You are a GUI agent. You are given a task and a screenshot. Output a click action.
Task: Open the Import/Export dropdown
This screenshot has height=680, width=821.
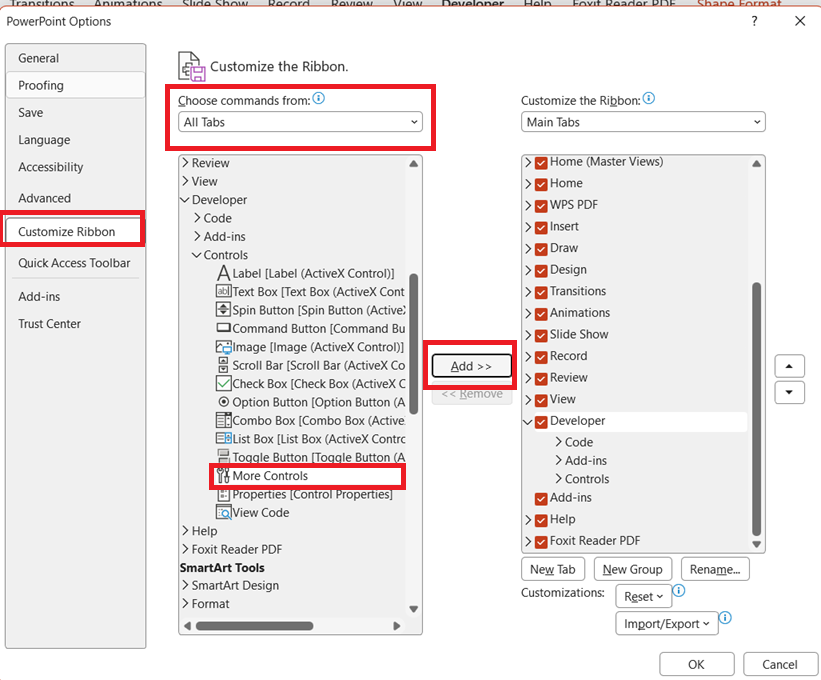click(x=667, y=623)
